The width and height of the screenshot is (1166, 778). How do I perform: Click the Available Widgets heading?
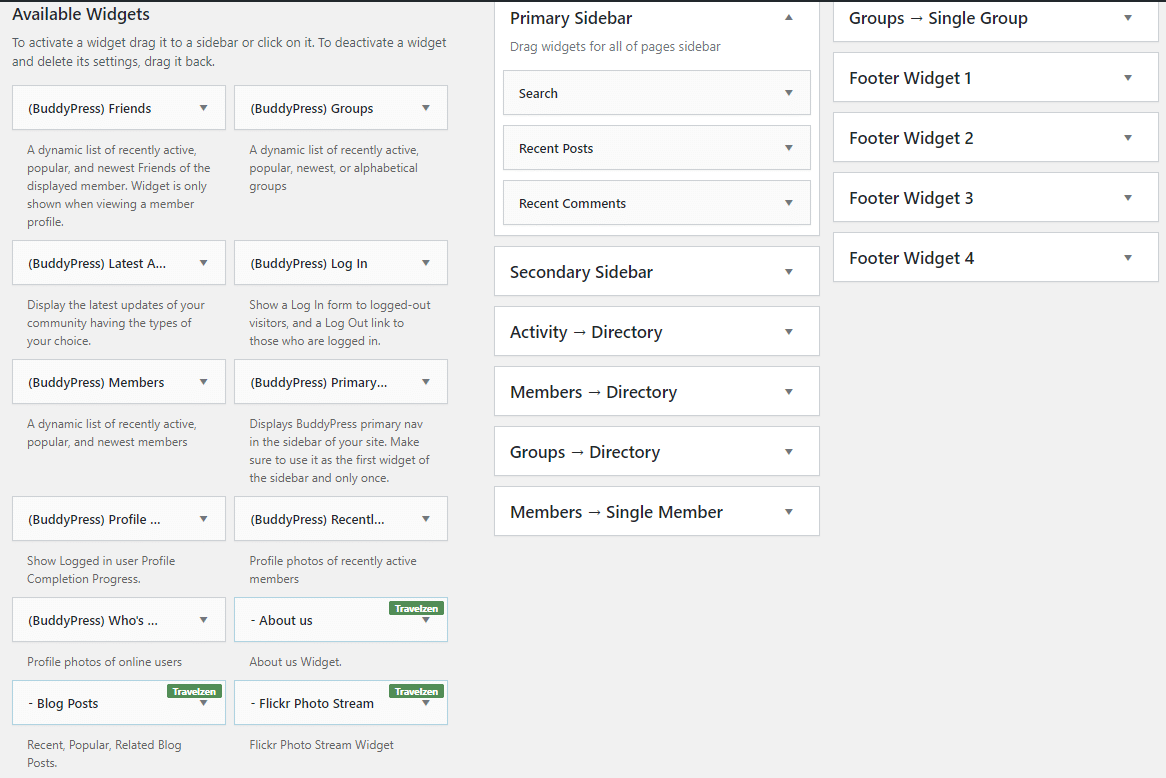[80, 15]
